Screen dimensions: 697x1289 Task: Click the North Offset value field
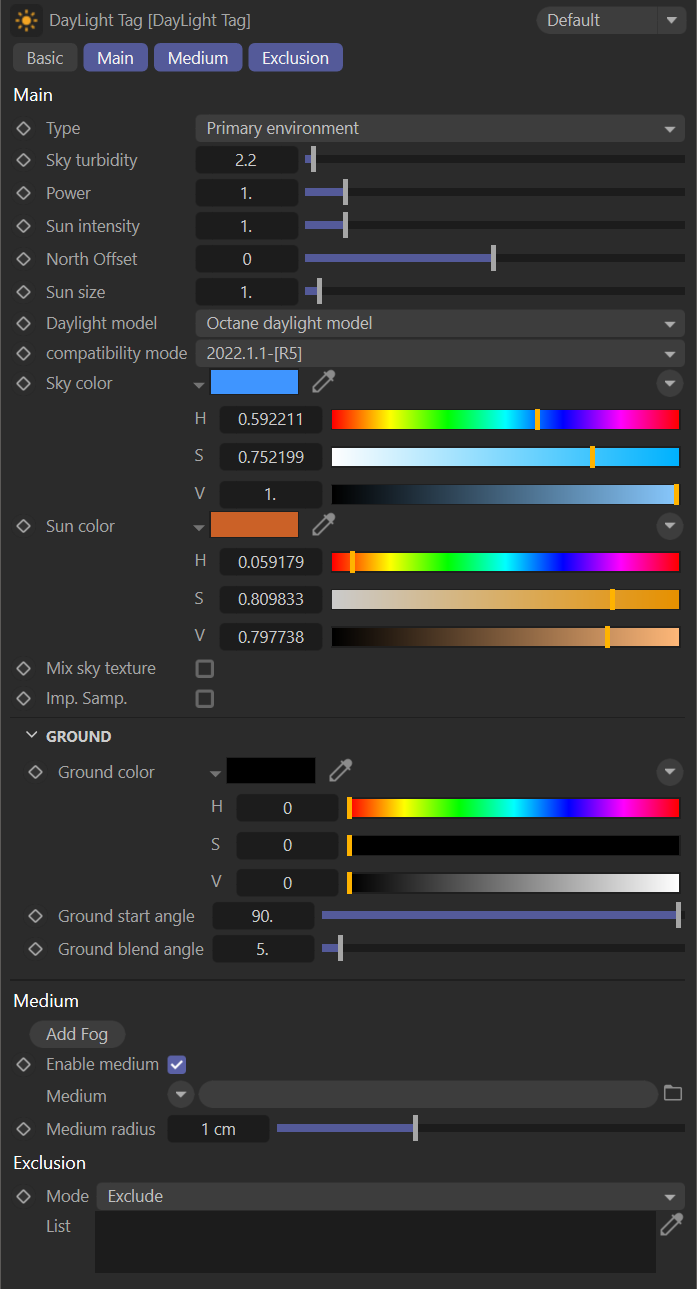pyautogui.click(x=246, y=259)
